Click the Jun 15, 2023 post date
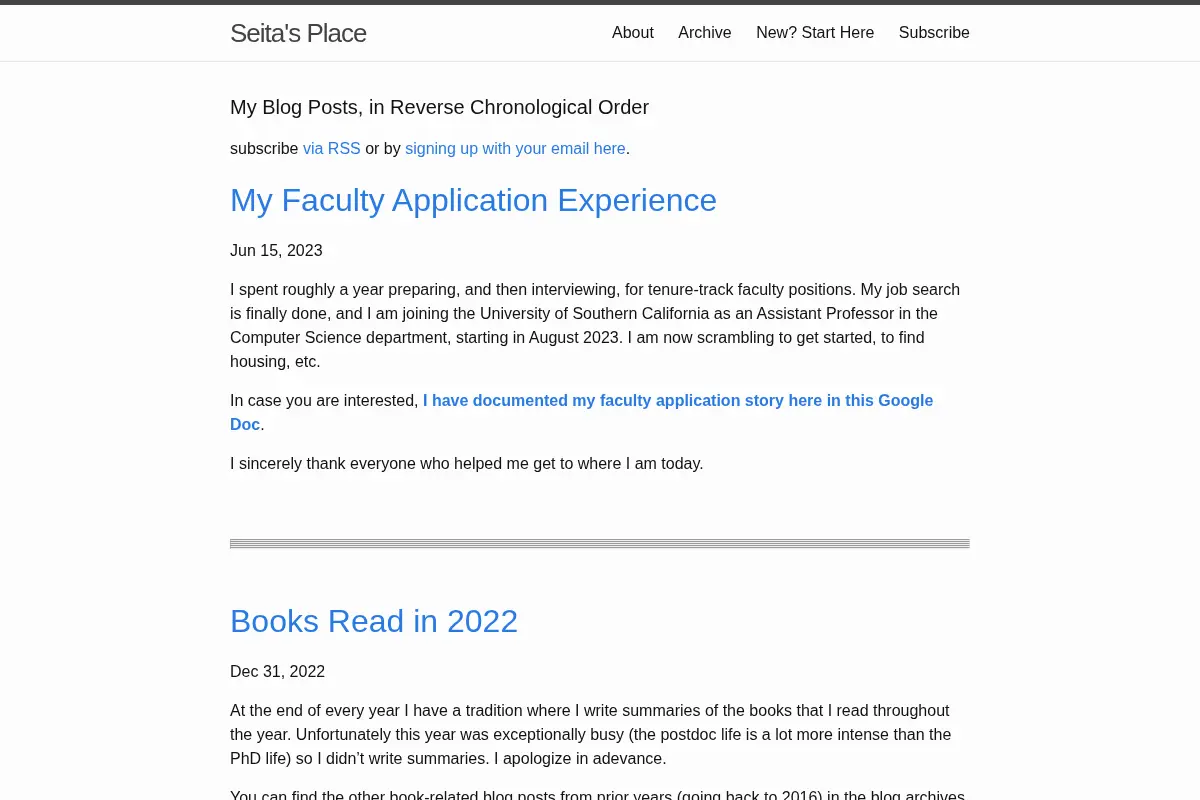1200x800 pixels. tap(276, 250)
